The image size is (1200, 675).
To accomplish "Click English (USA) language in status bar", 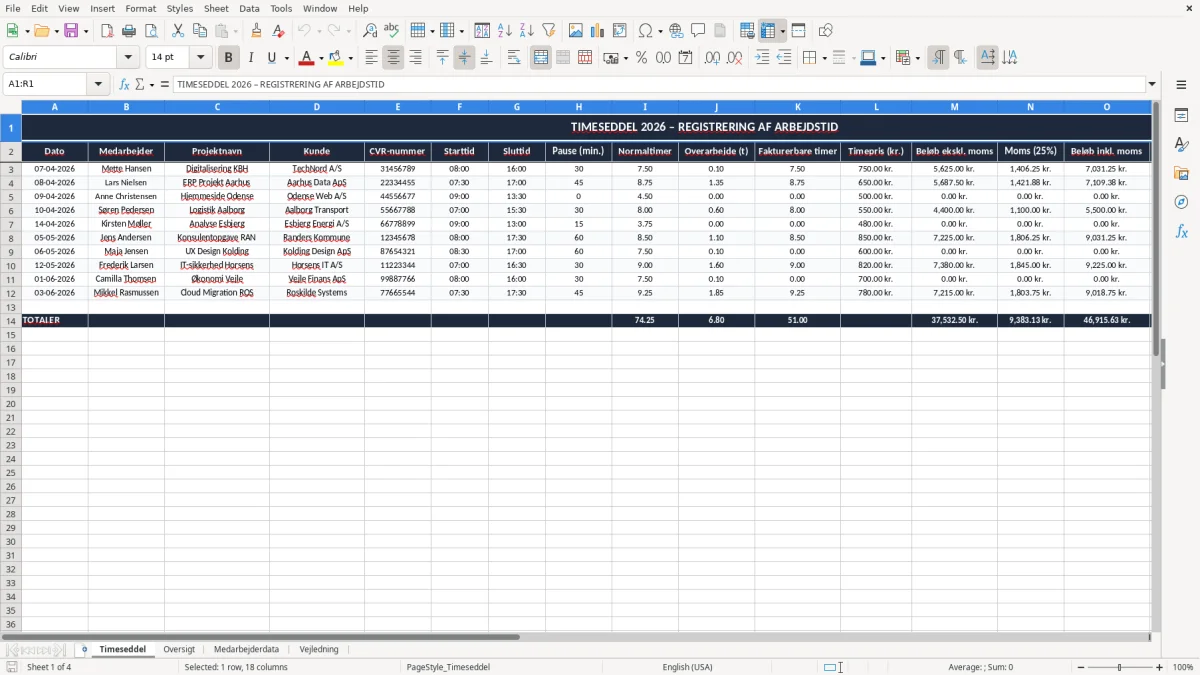I will pos(687,667).
